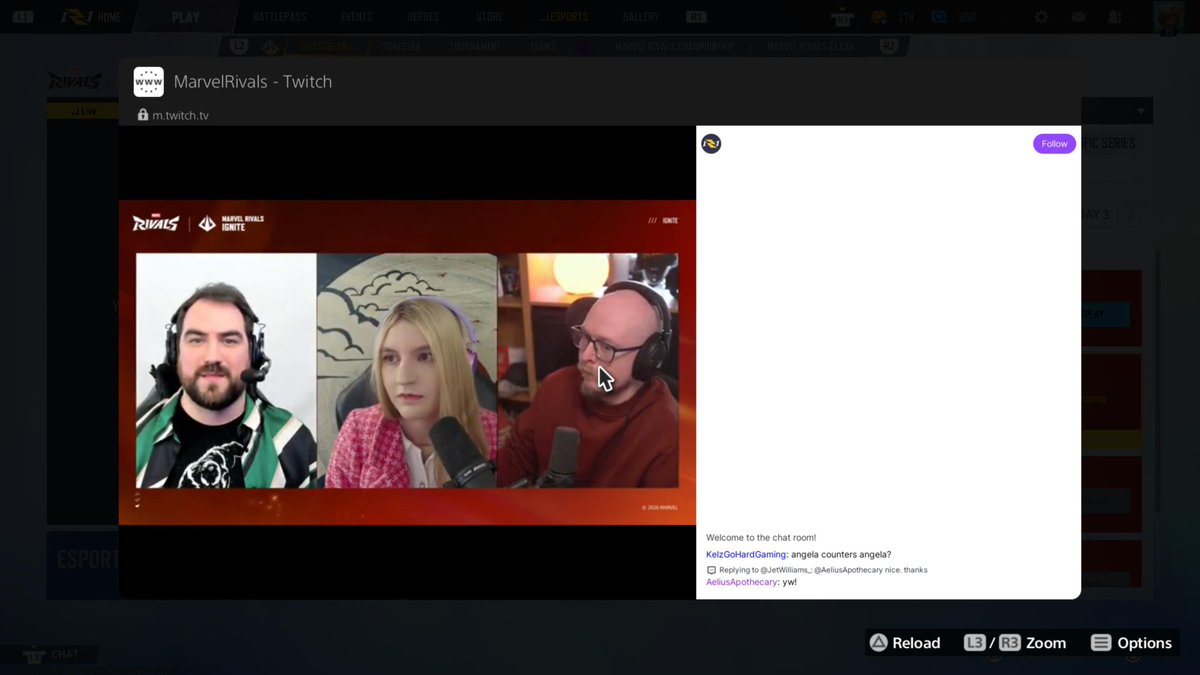Open the Battlepass tab behind the browser
1200x675 pixels.
(x=279, y=17)
